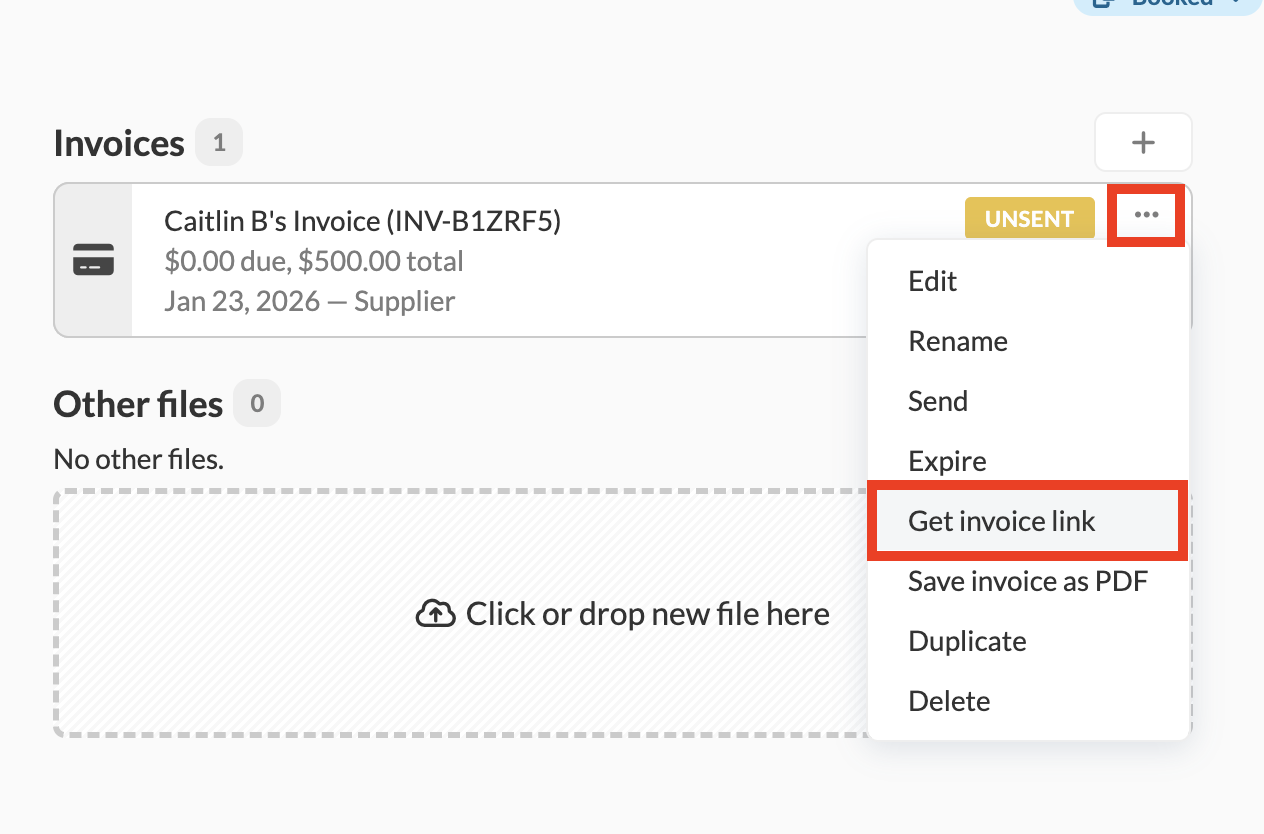This screenshot has width=1264, height=834.
Task: Click the plus button to add invoice
Action: [x=1143, y=143]
